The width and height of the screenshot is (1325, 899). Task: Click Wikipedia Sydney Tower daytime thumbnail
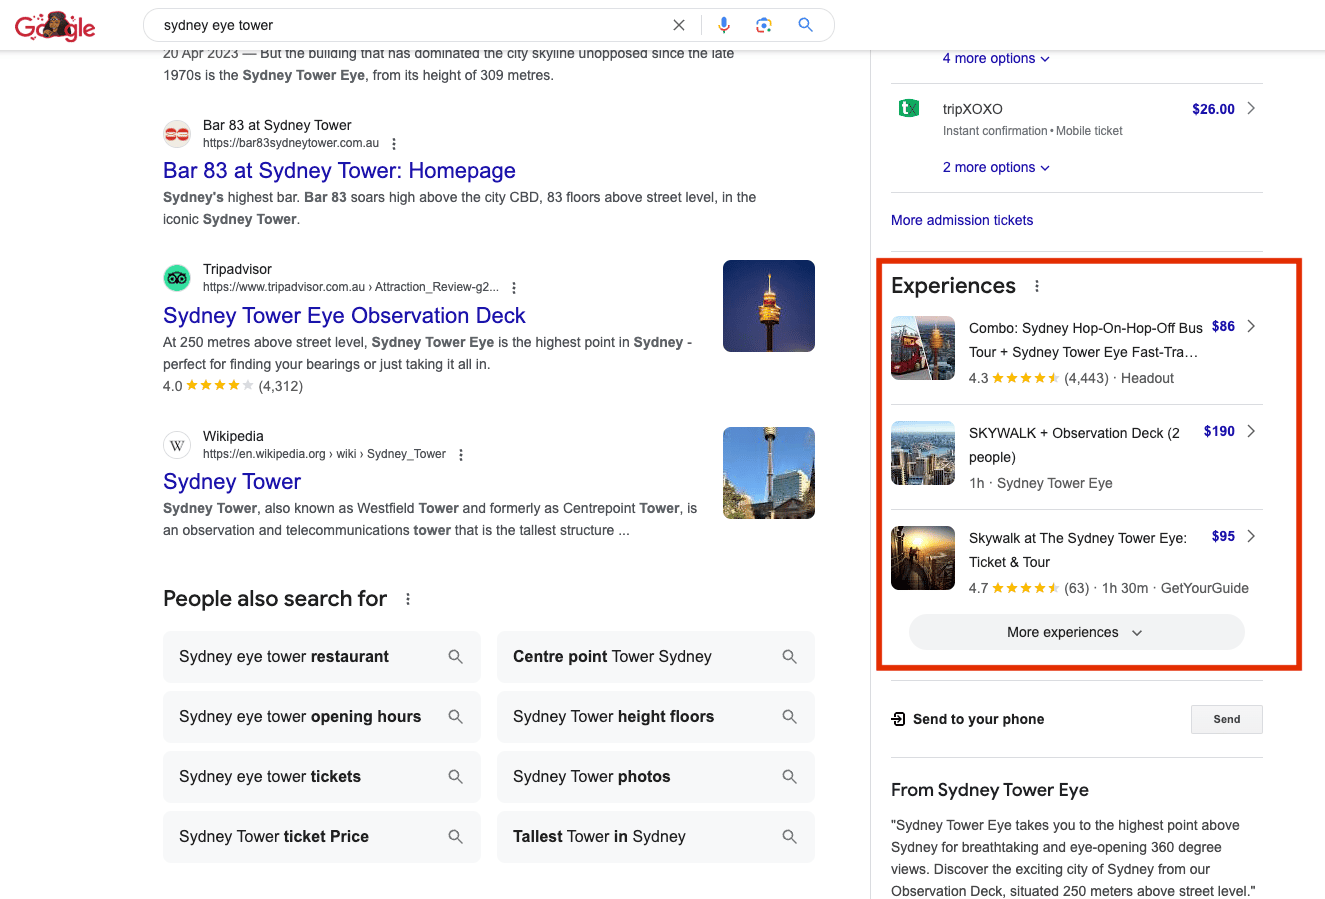769,473
